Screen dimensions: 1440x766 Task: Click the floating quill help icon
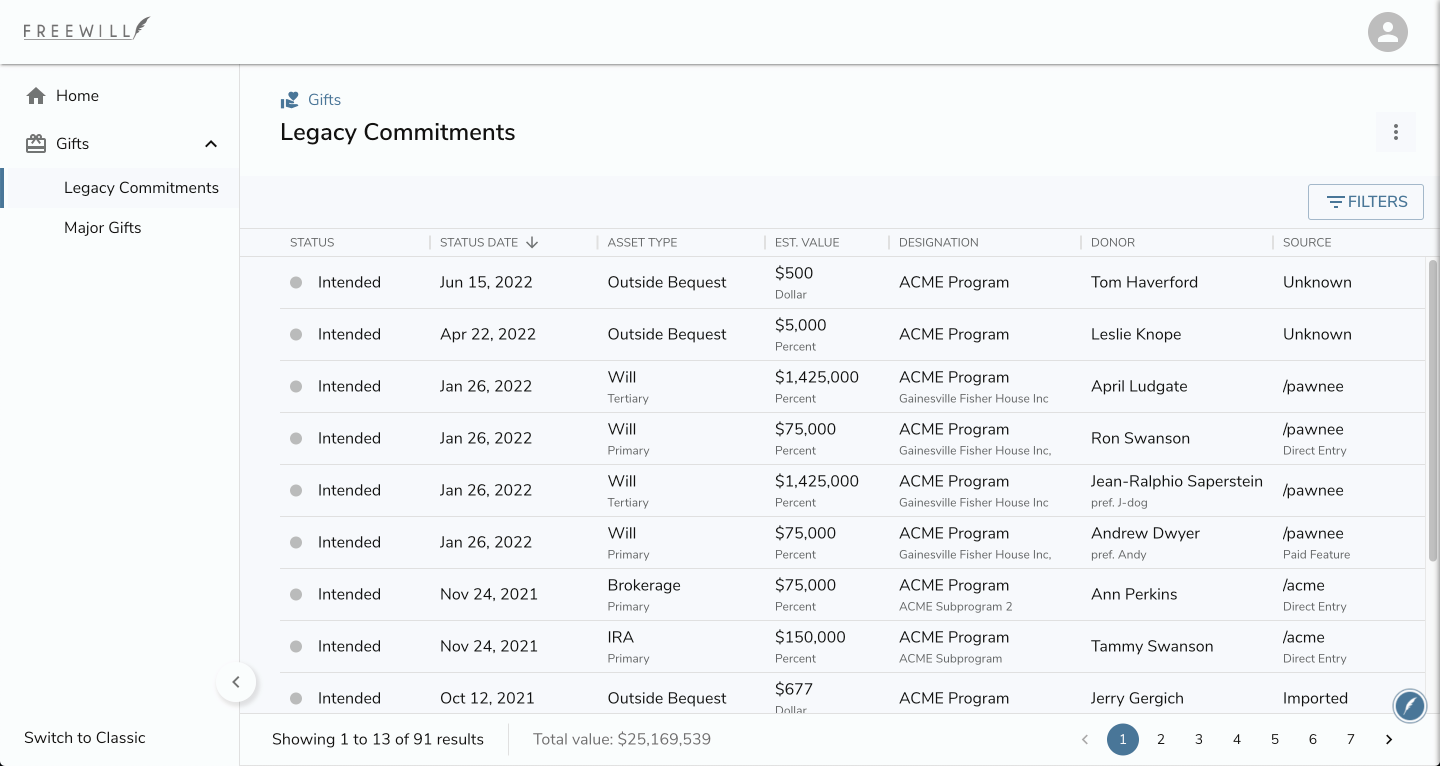click(1409, 706)
